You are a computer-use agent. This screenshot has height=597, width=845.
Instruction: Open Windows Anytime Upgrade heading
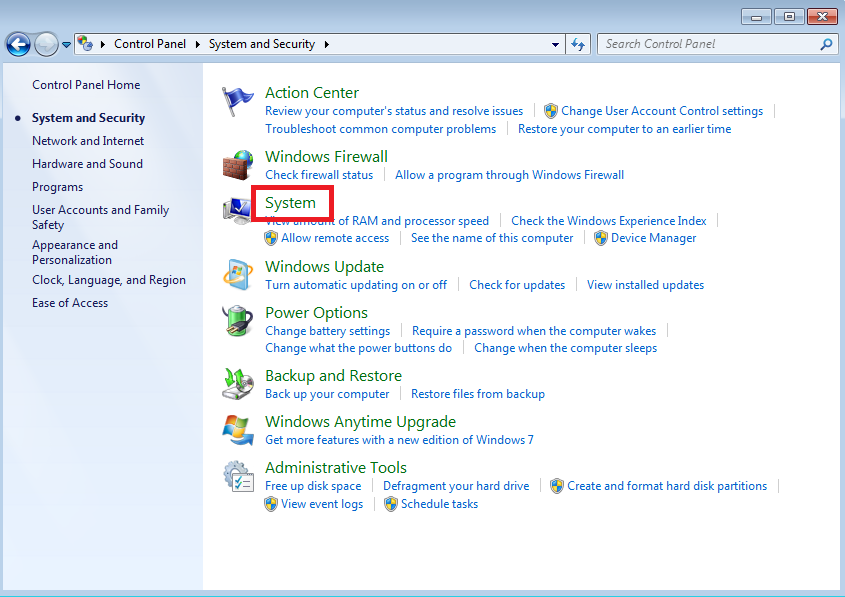pos(361,422)
